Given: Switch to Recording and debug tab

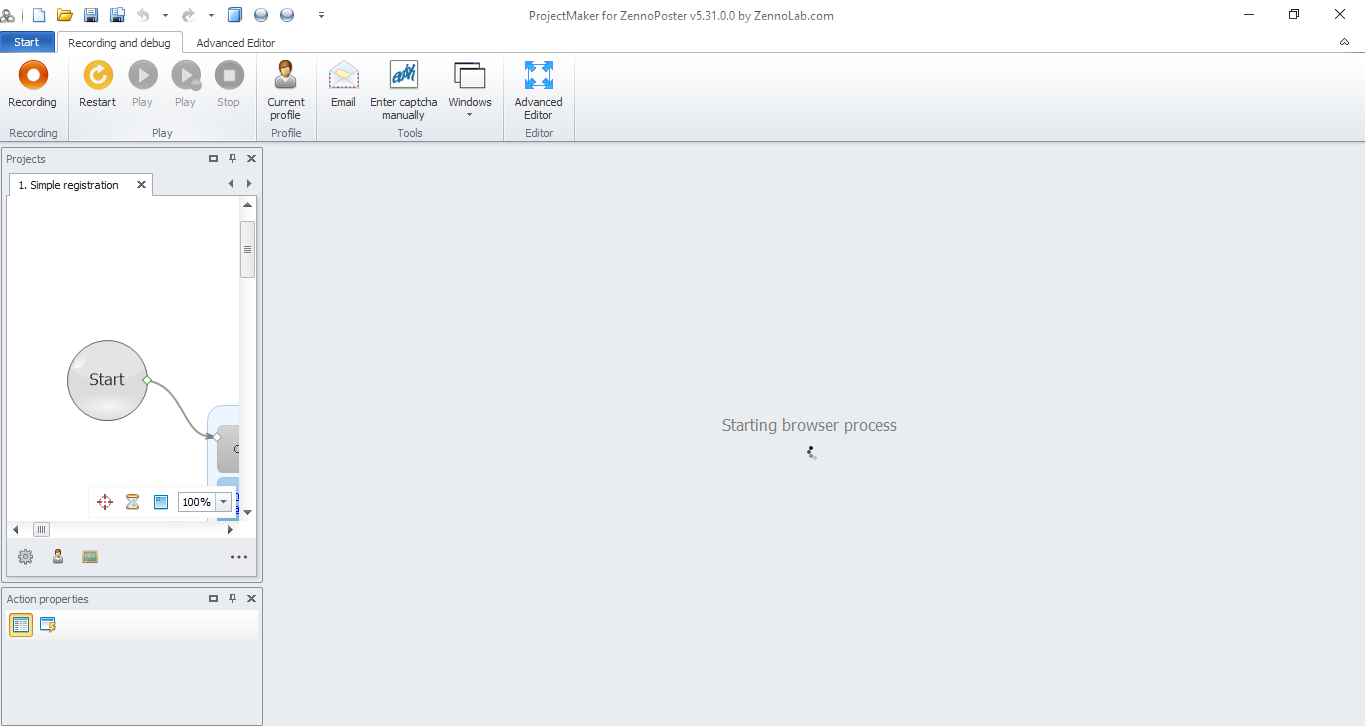Looking at the screenshot, I should coord(119,43).
